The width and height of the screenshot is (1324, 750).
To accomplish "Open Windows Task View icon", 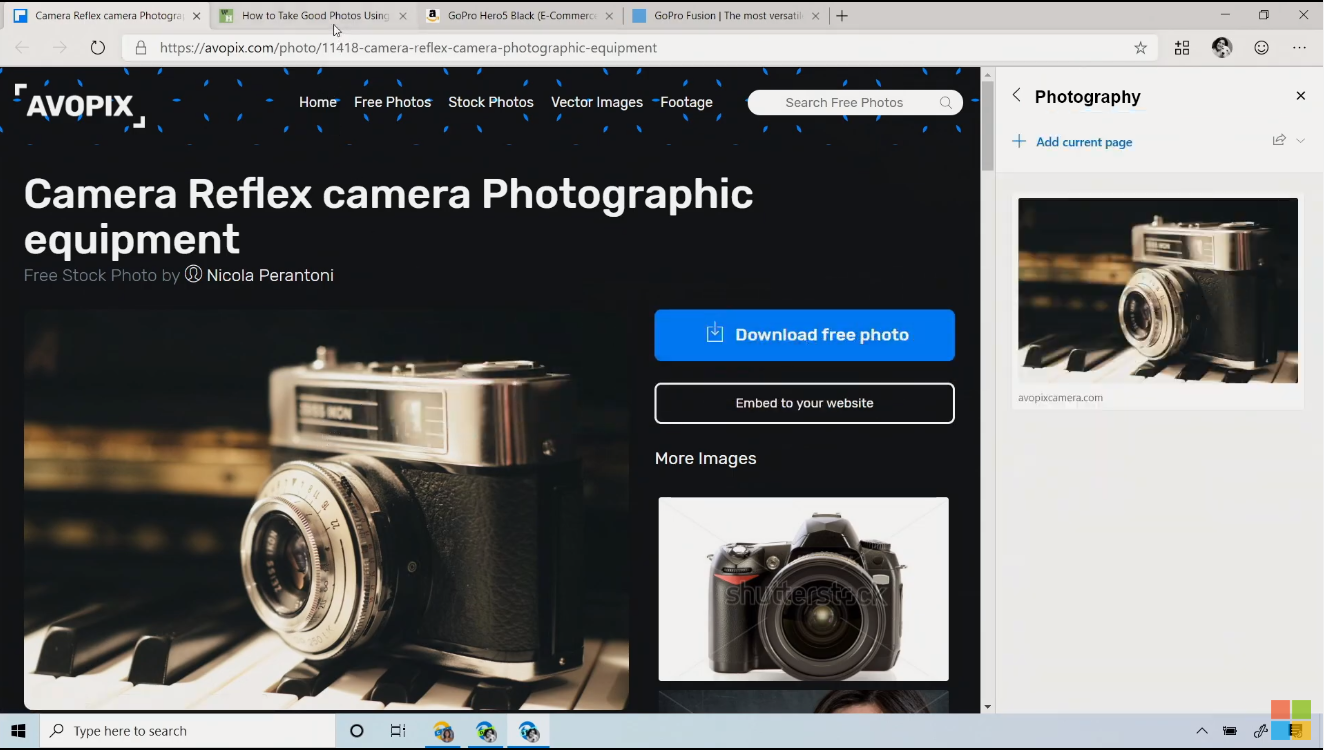I will [x=398, y=731].
